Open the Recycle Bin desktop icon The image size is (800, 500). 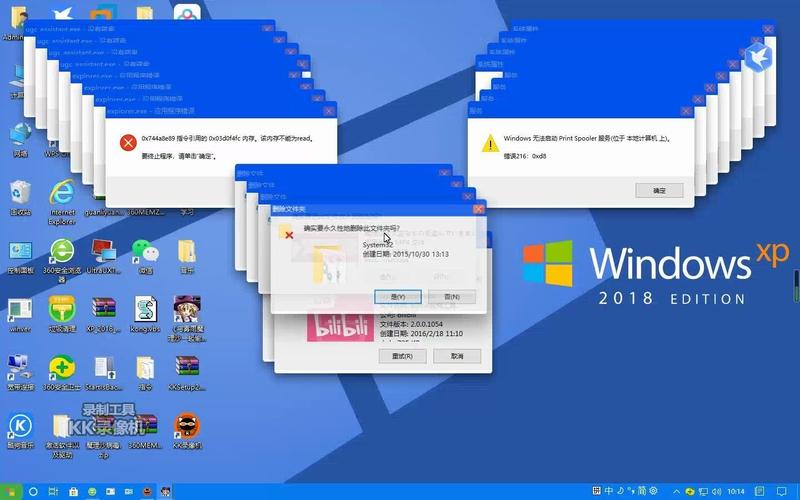click(20, 198)
